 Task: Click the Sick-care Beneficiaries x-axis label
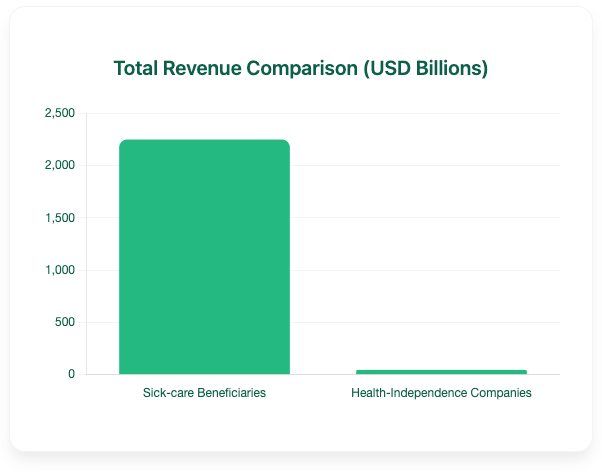tap(204, 393)
